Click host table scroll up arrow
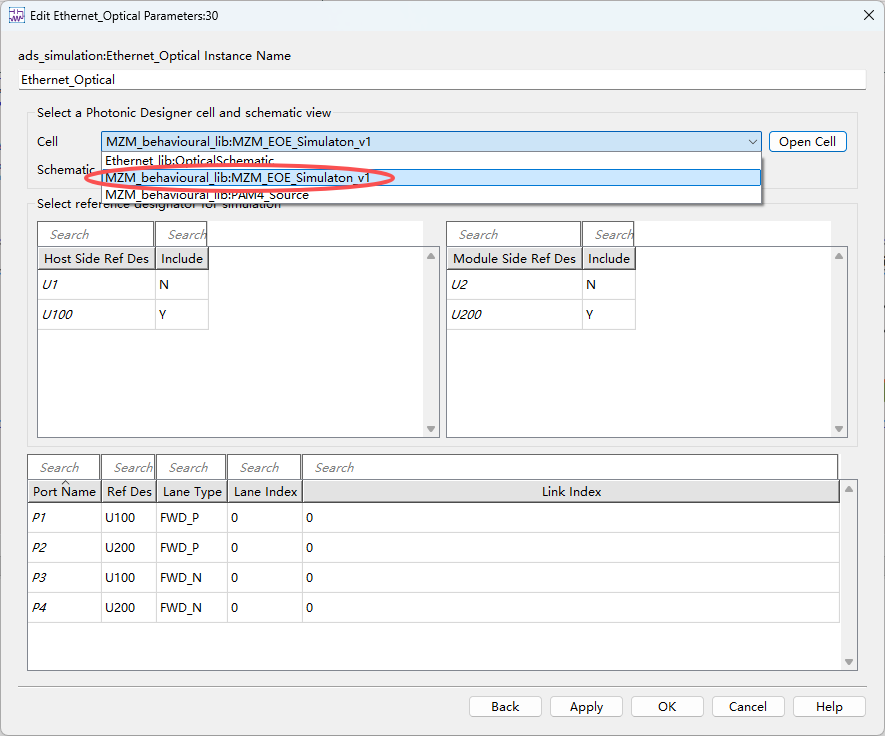Image resolution: width=885 pixels, height=736 pixels. (x=431, y=256)
